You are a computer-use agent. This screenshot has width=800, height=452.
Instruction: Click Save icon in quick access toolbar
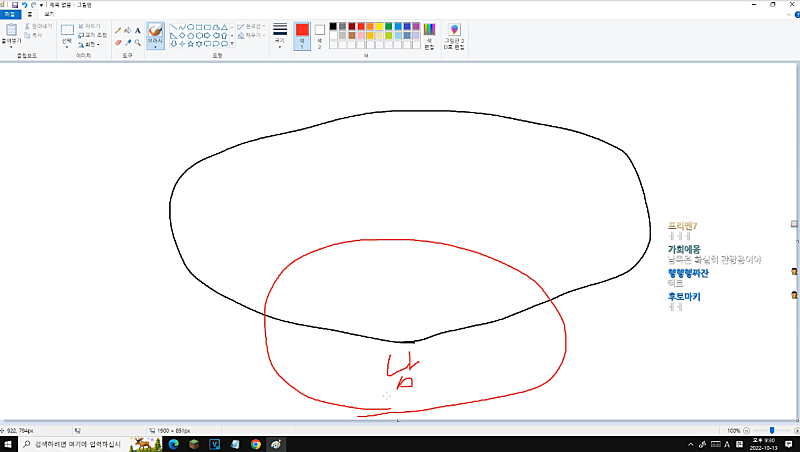click(15, 5)
